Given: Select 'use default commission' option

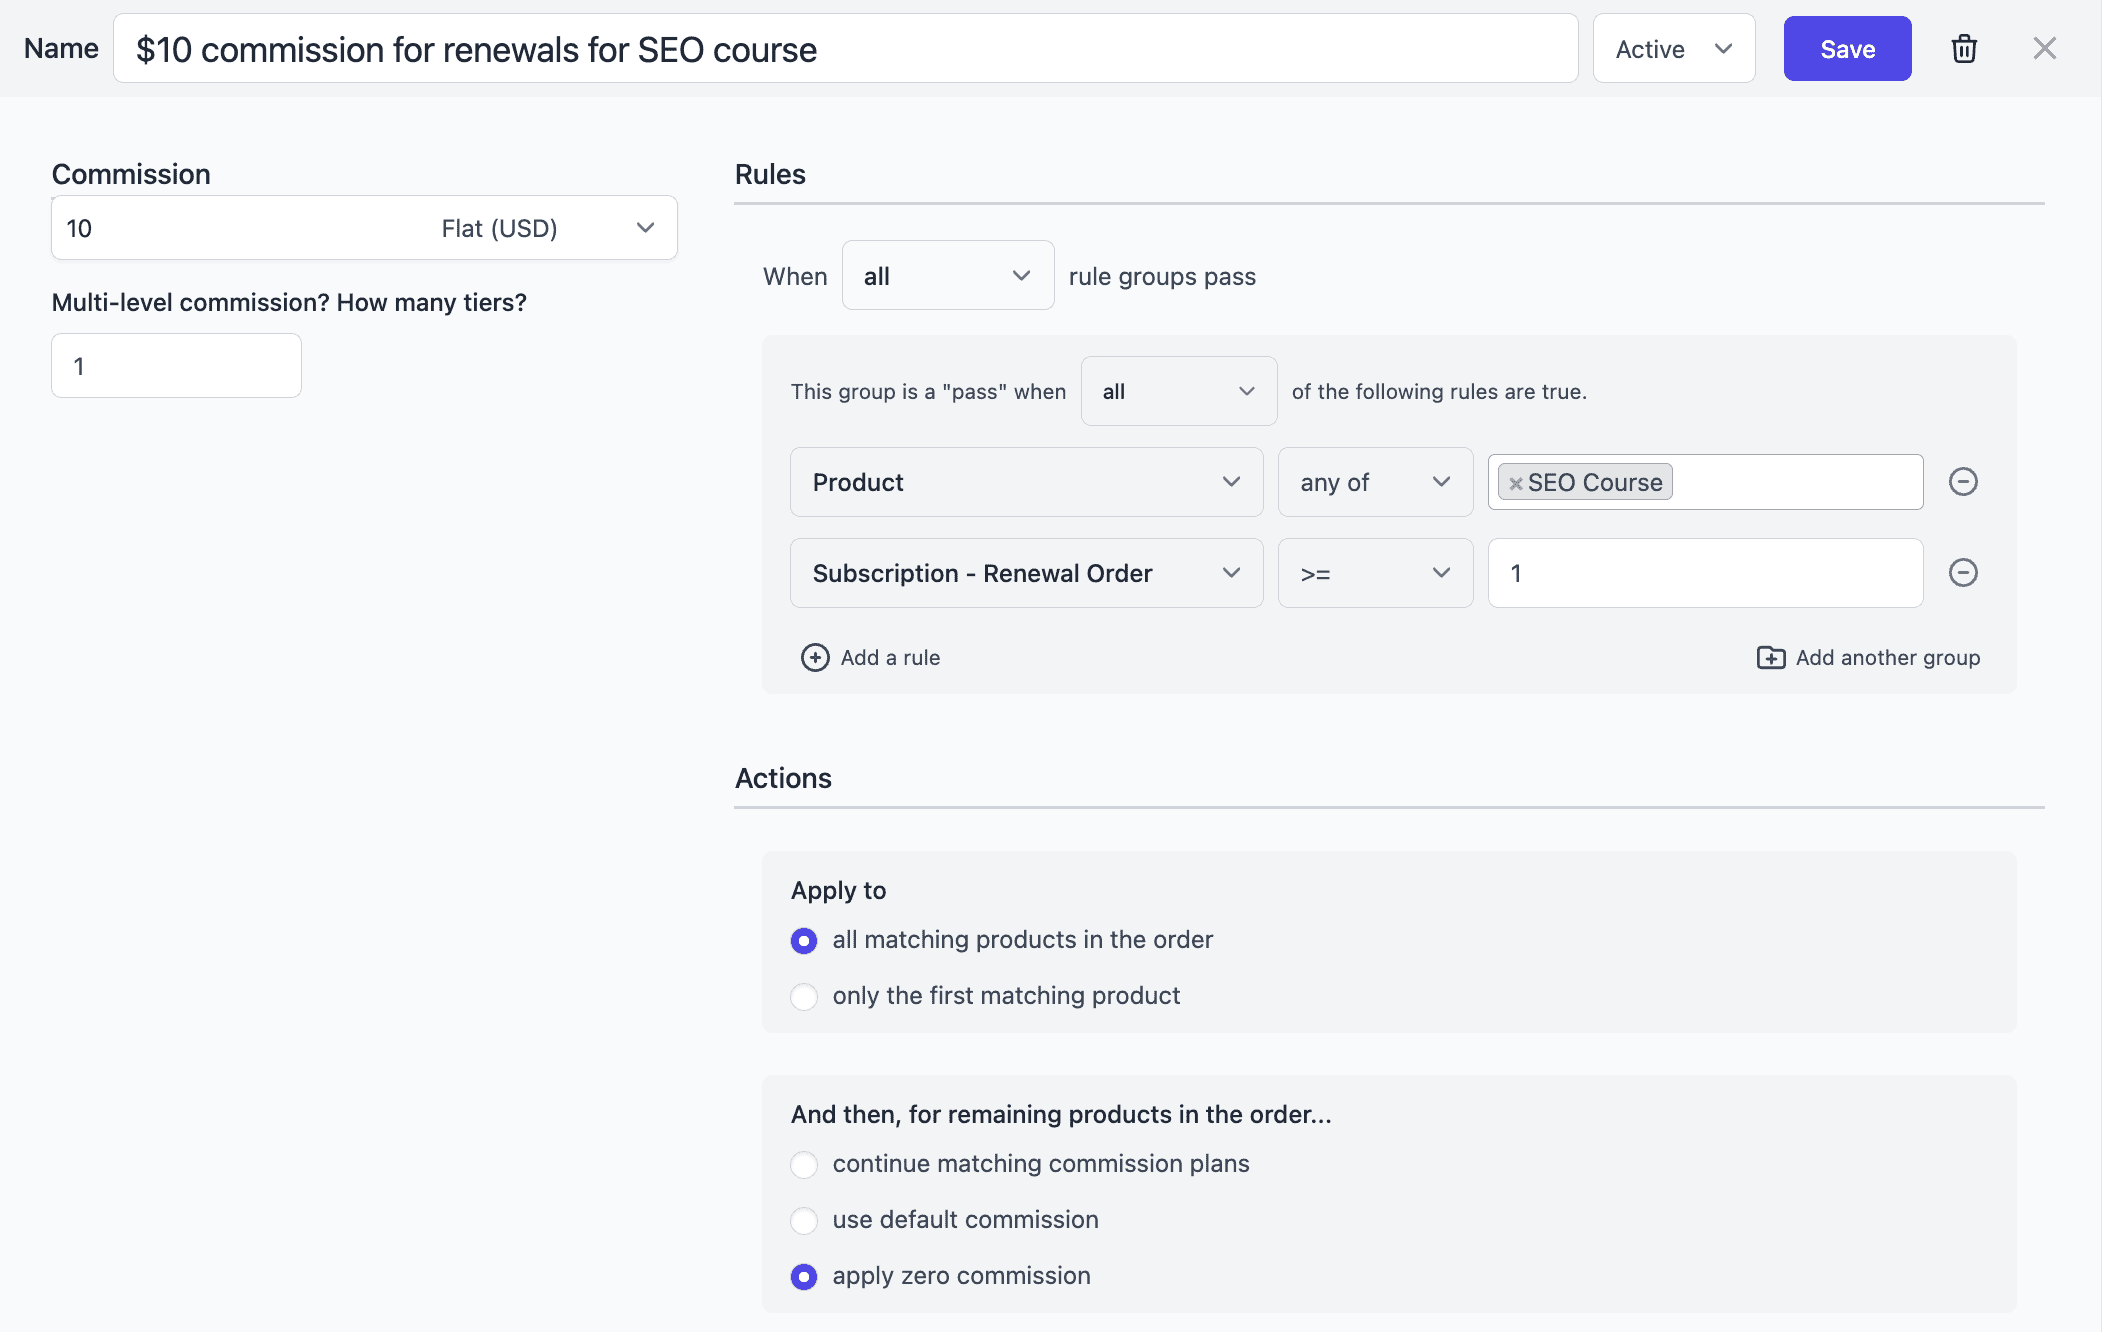Looking at the screenshot, I should 804,1221.
